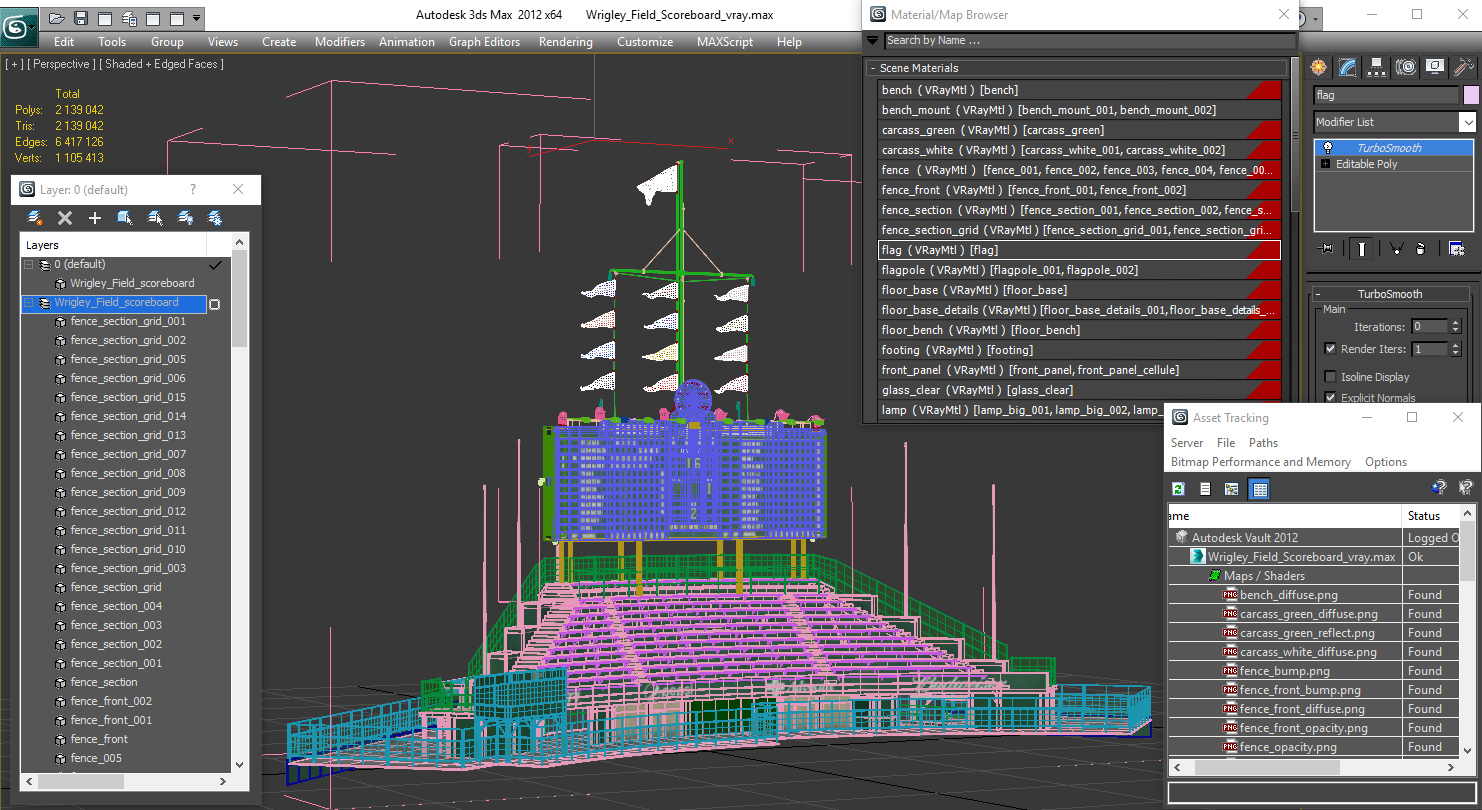Click the Render Iters spinner arrows
Viewport: 1482px width, 810px height.
tap(1455, 349)
